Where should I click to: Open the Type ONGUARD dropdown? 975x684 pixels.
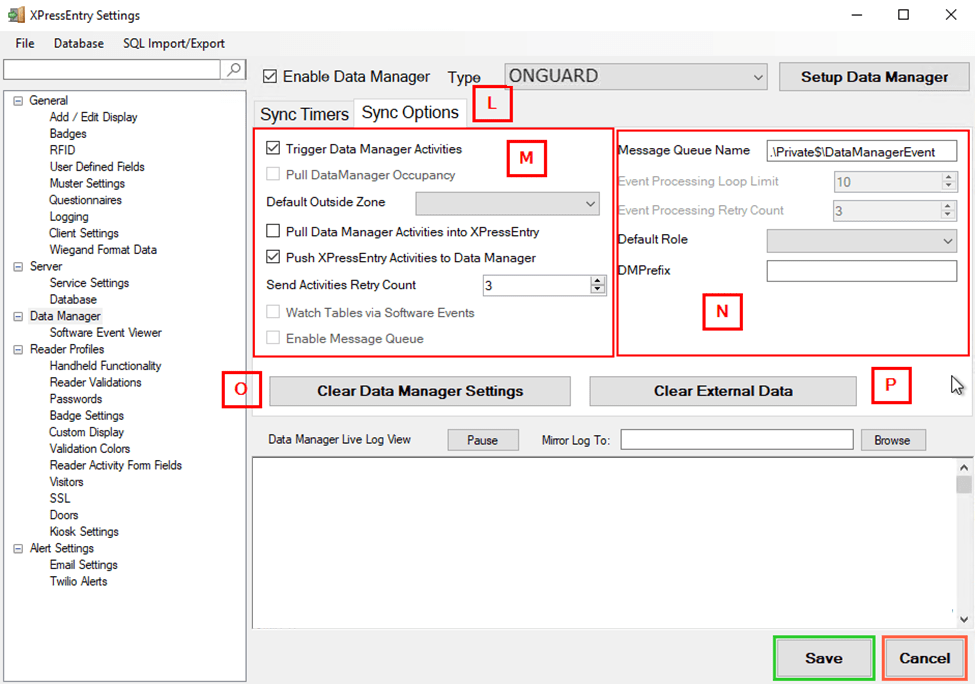[635, 76]
